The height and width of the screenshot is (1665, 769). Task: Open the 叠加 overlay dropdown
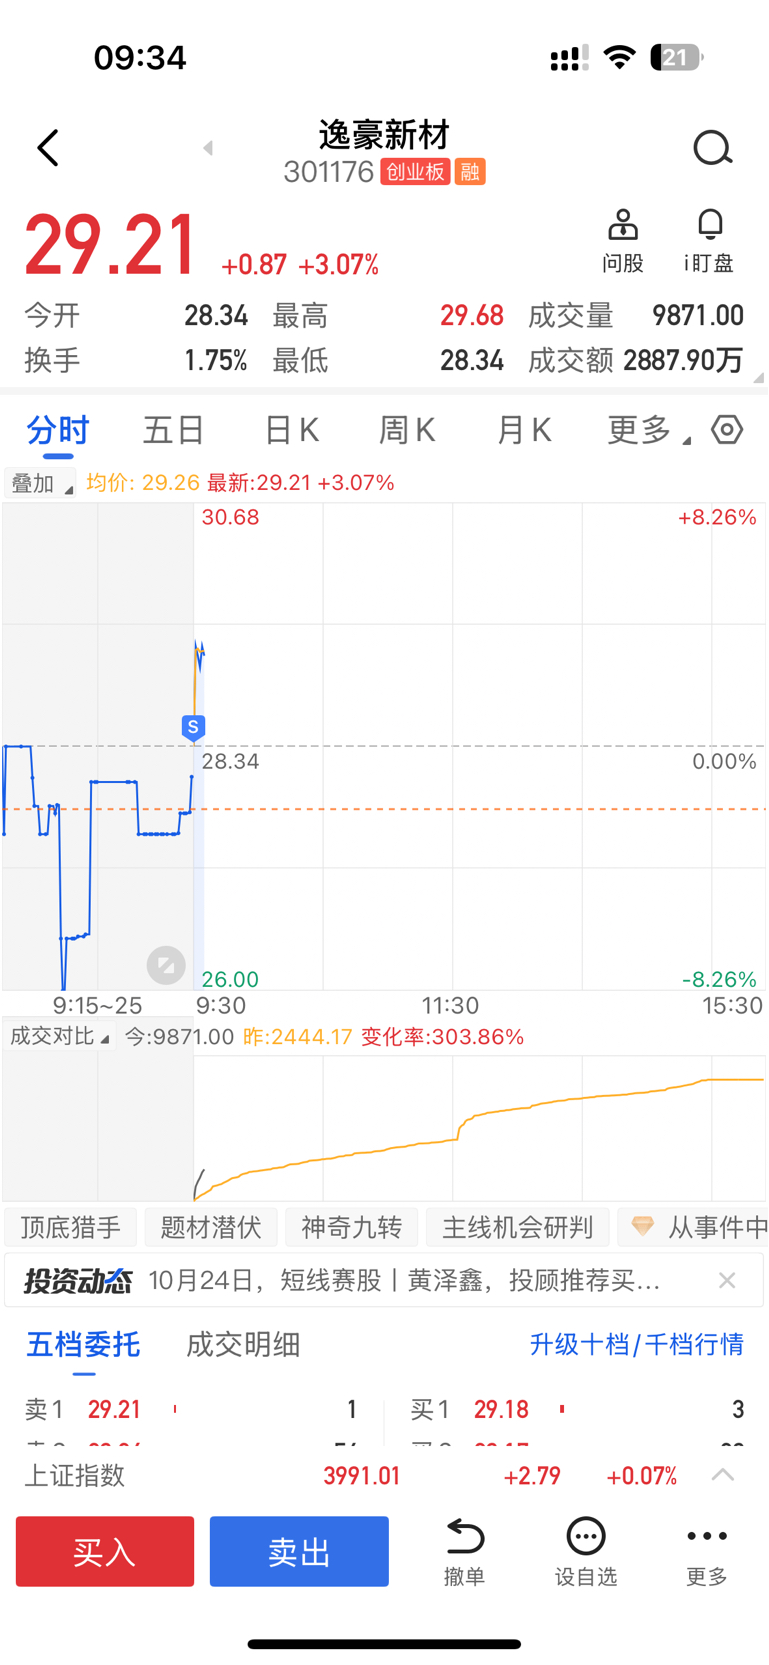pyautogui.click(x=40, y=484)
